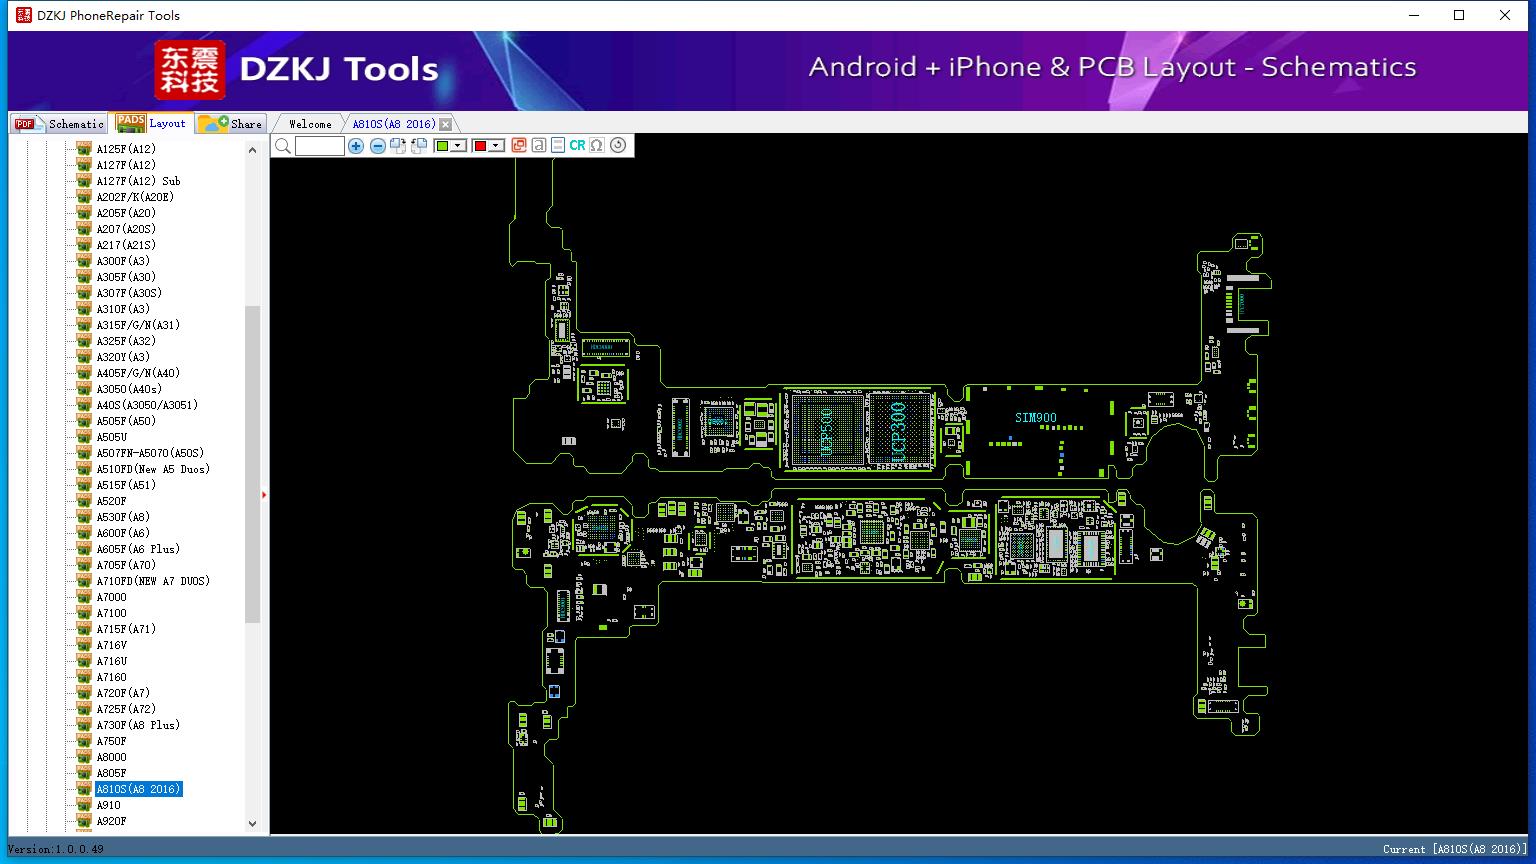Viewport: 1536px width, 864px height.
Task: Open A205F(A20) layout entry
Action: point(126,213)
